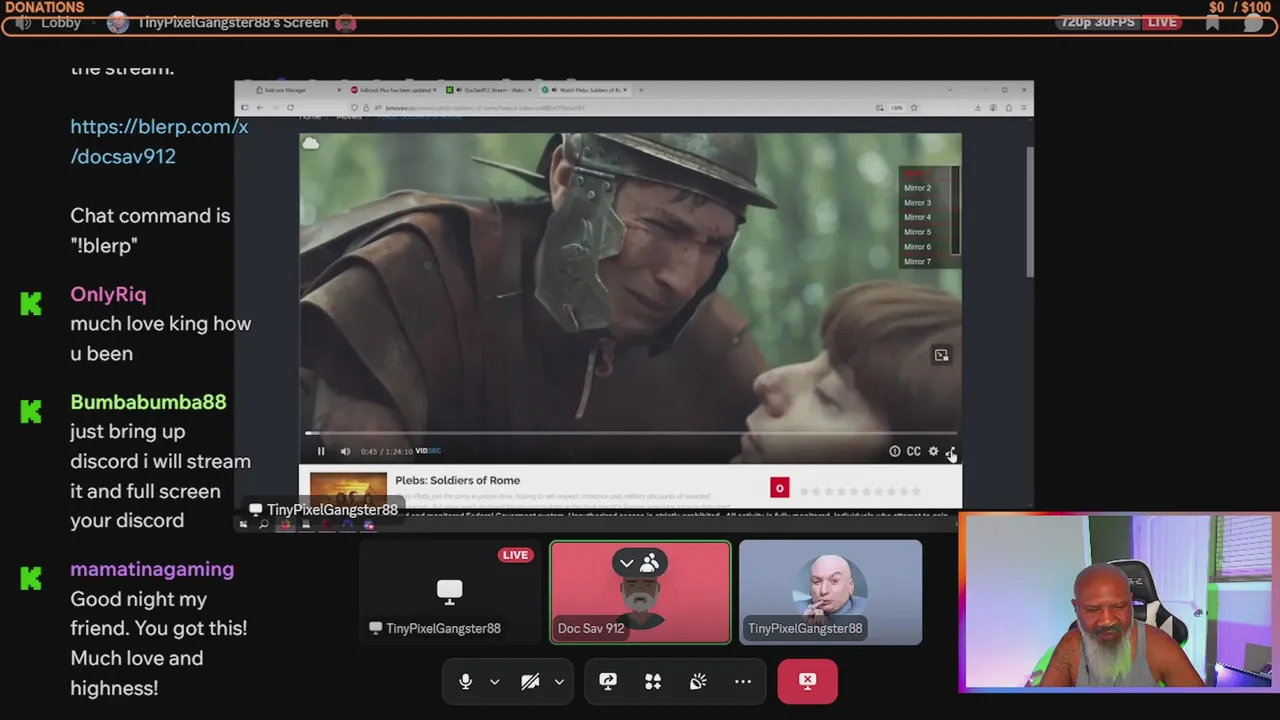Click the picture-in-picture icon on video
1280x720 pixels.
click(941, 355)
